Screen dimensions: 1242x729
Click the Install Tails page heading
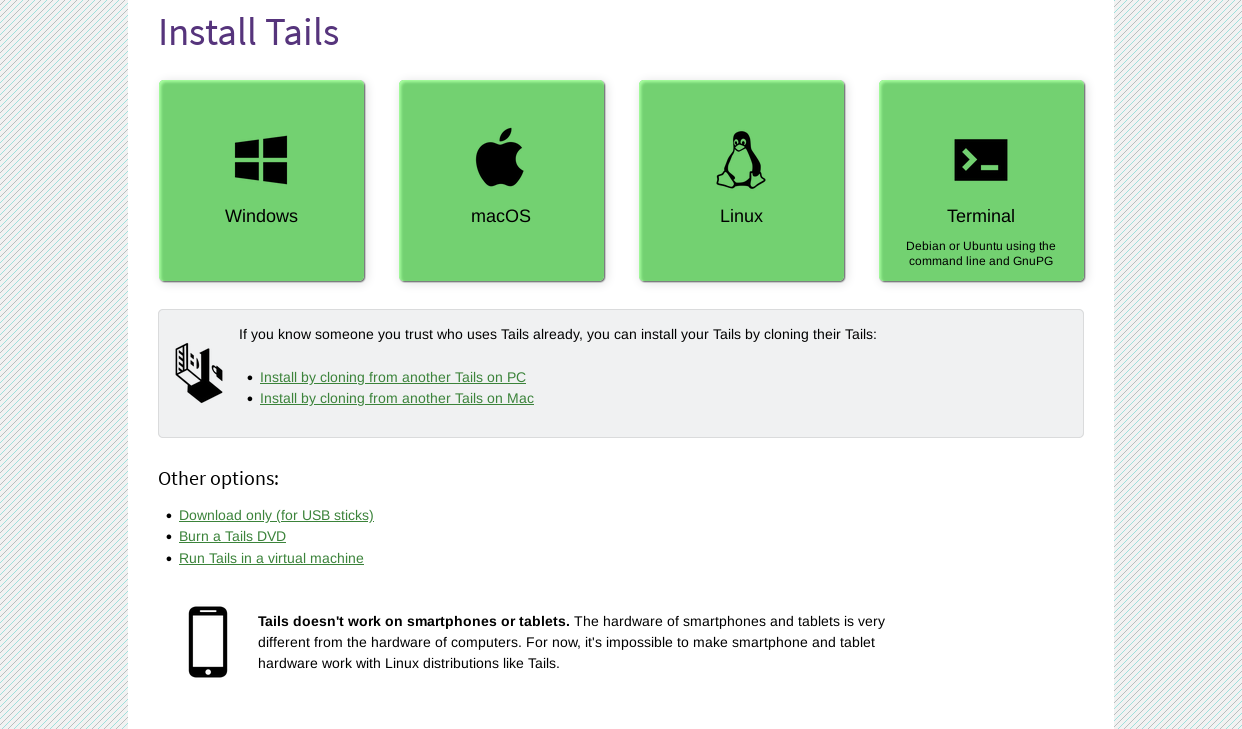[249, 32]
